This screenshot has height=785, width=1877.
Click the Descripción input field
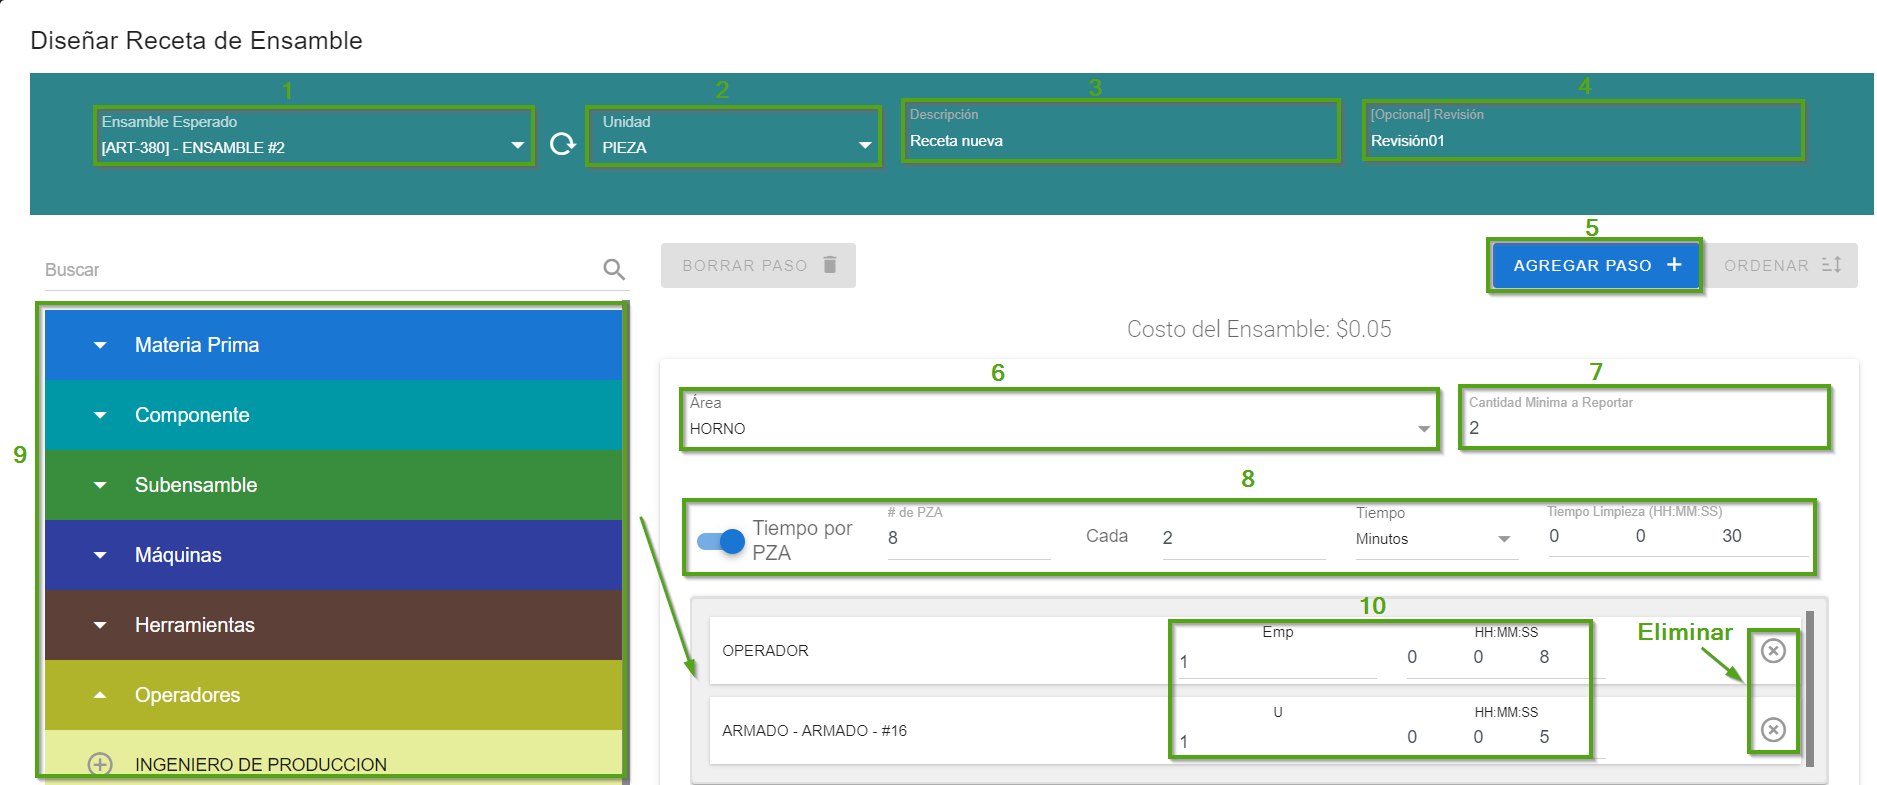click(x=1118, y=141)
